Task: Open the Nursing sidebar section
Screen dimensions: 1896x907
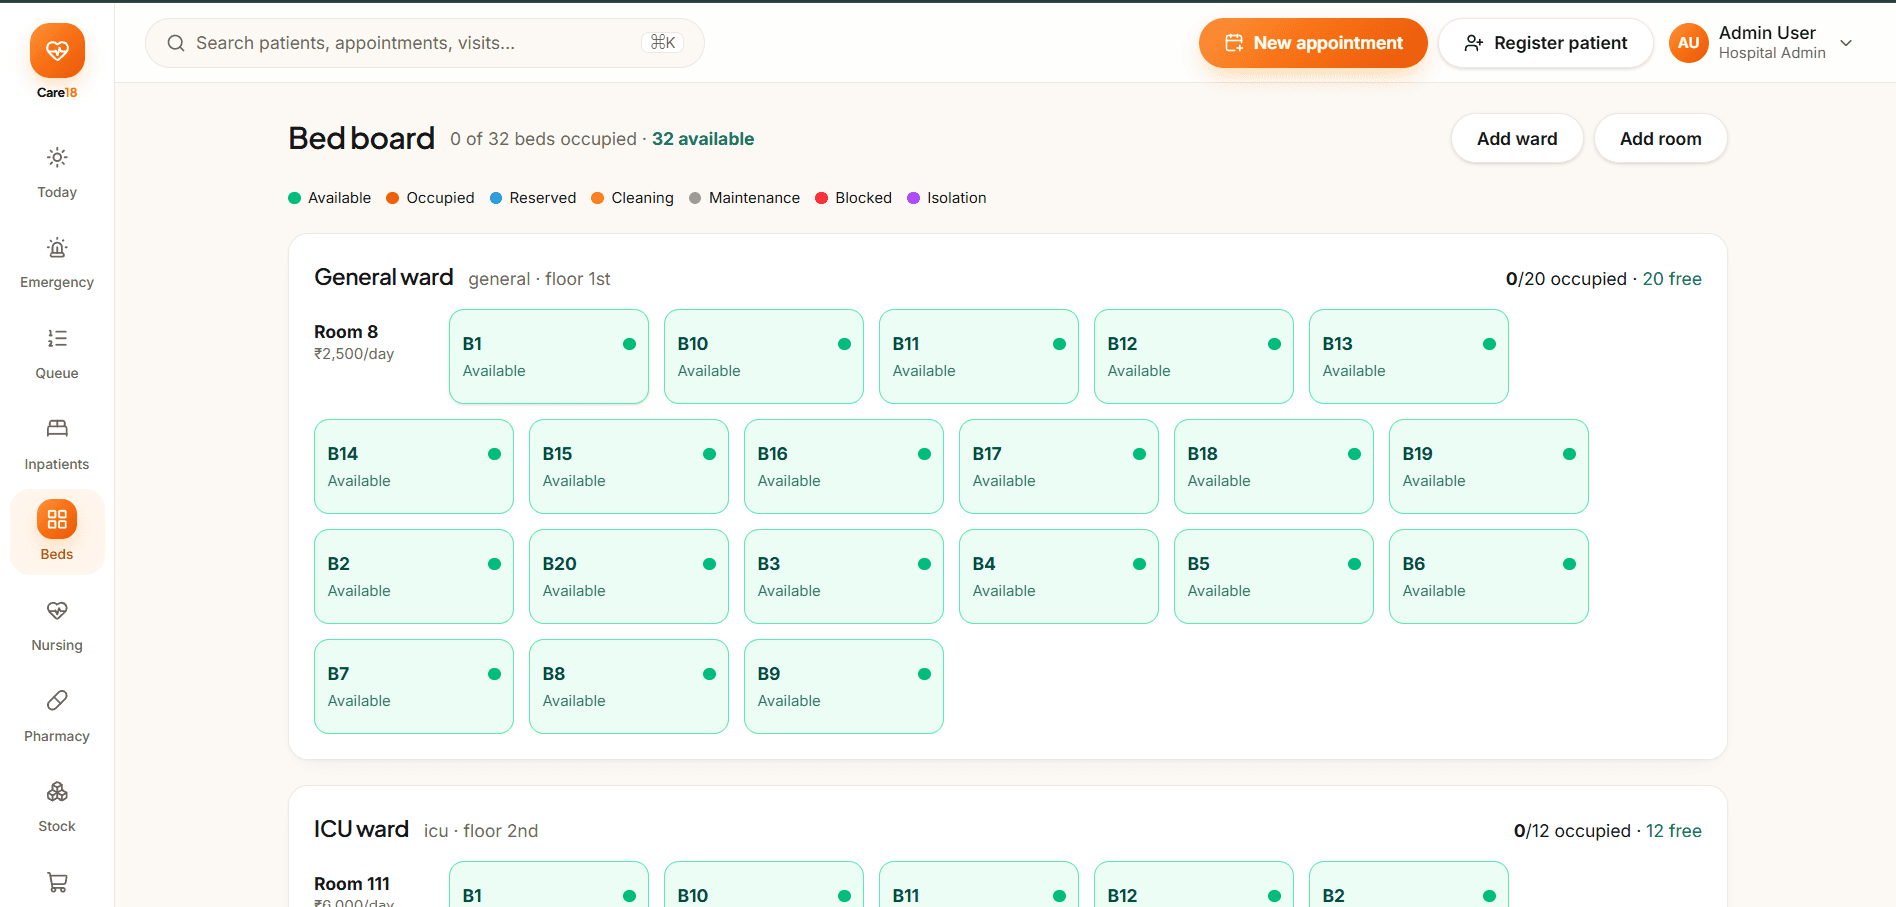Action: (x=57, y=626)
